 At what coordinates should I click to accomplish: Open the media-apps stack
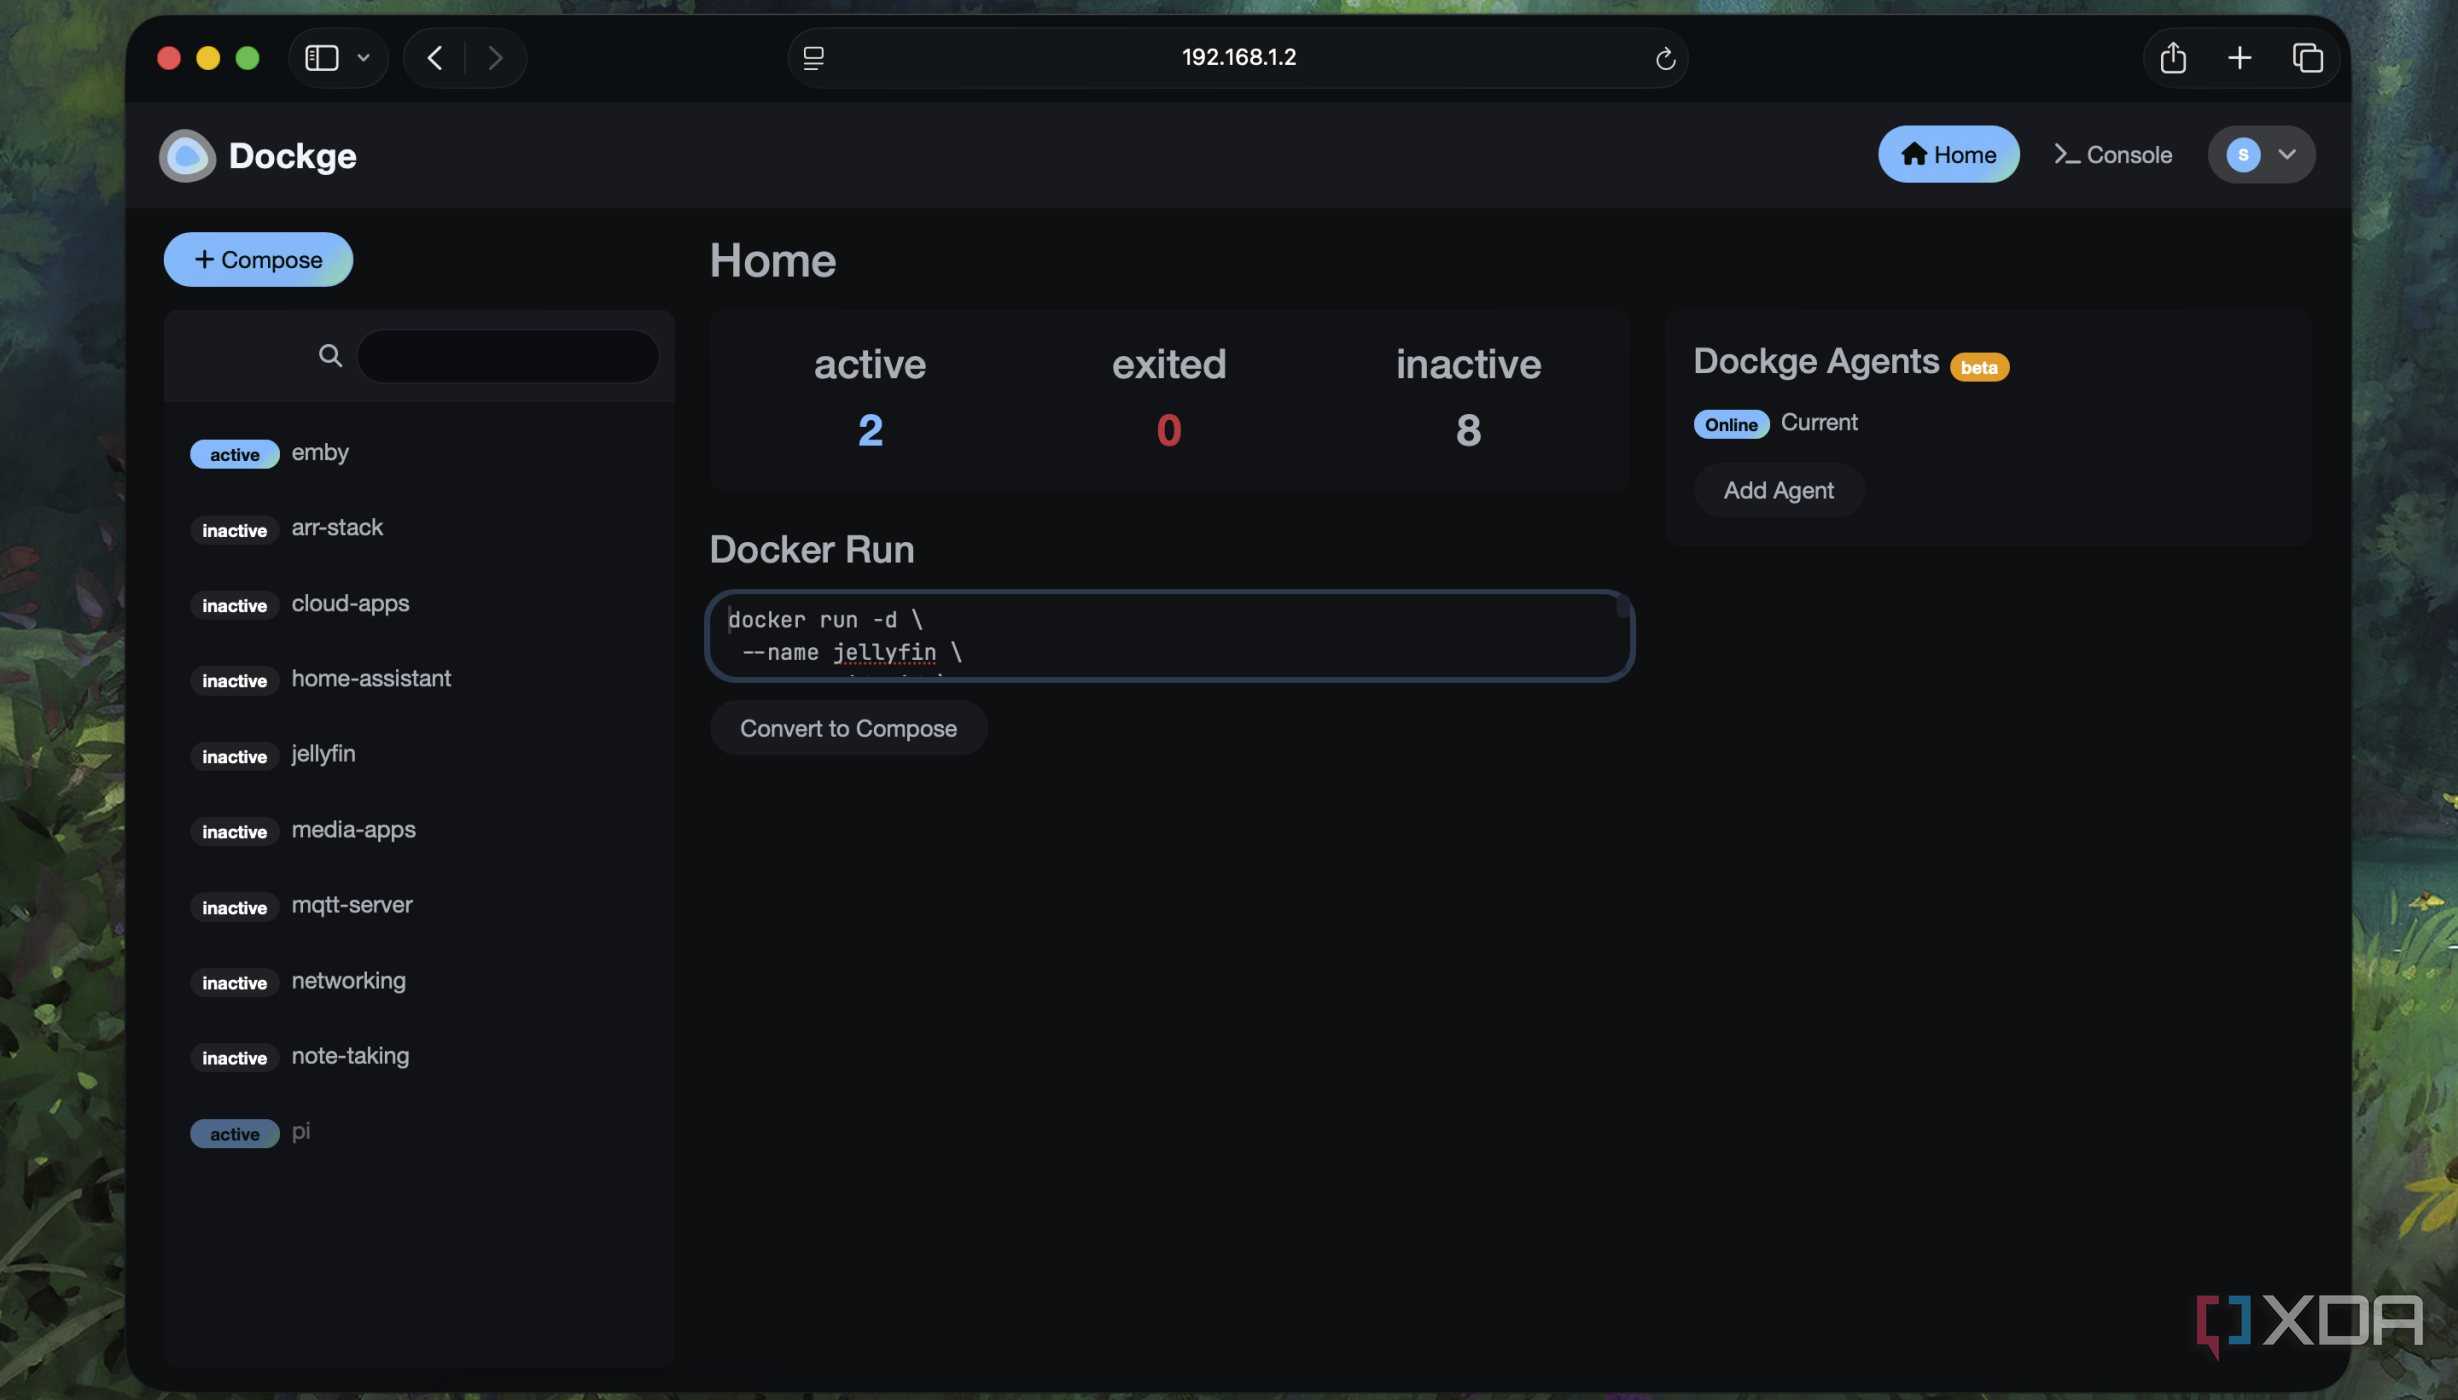419,830
